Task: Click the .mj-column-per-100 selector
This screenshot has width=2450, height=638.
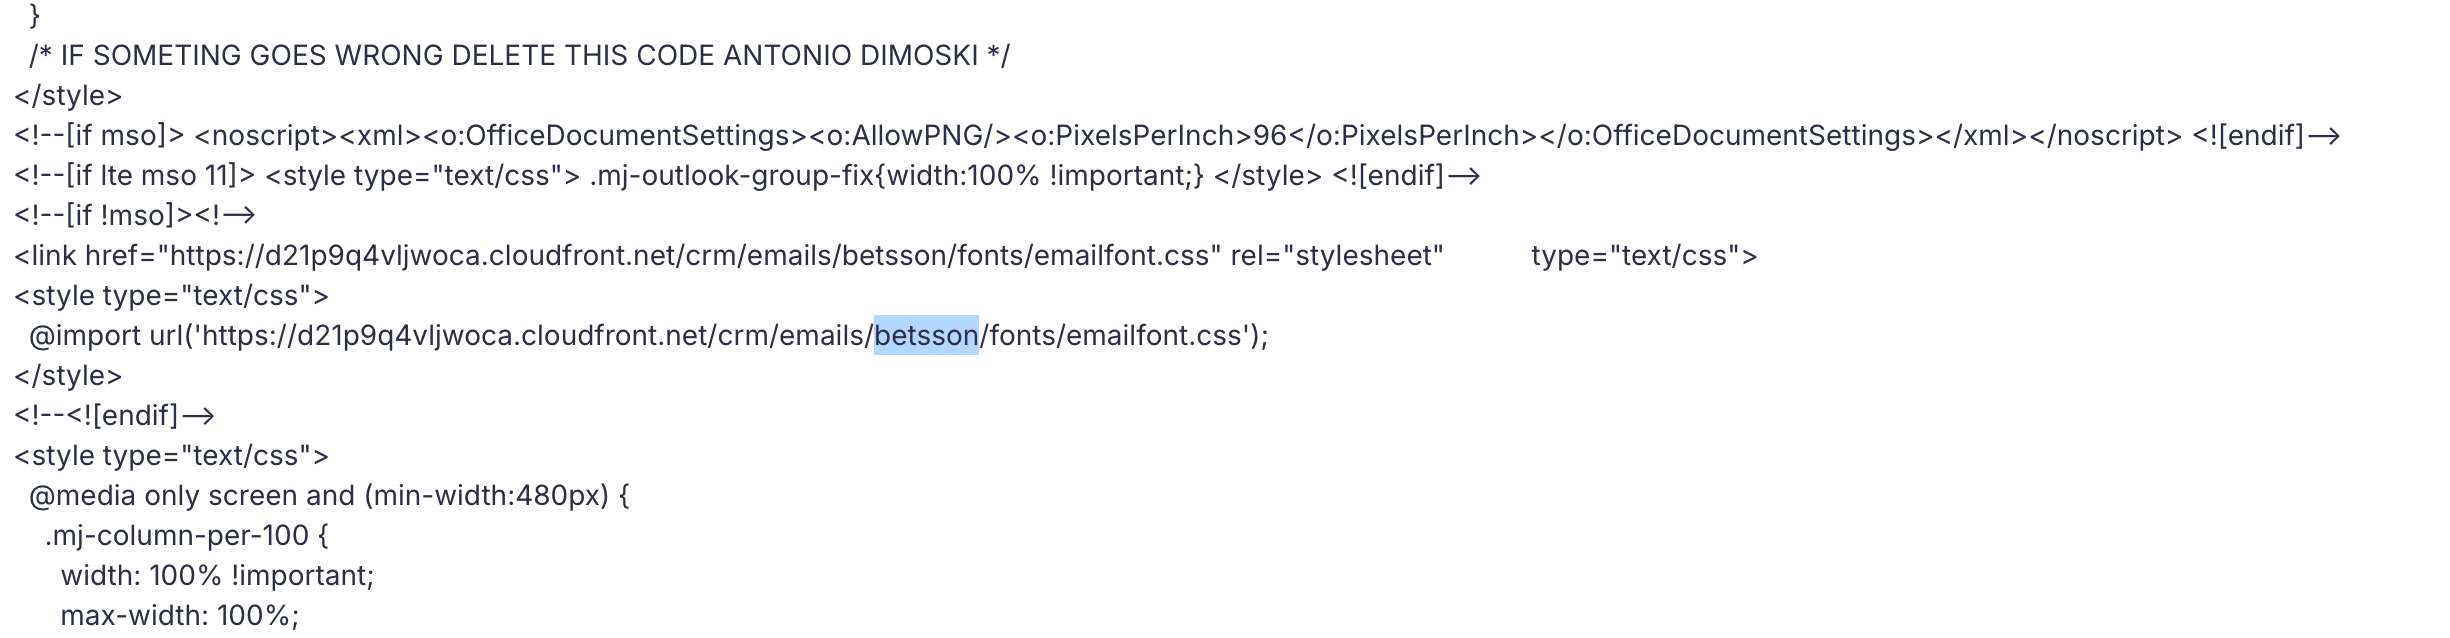Action: point(177,536)
